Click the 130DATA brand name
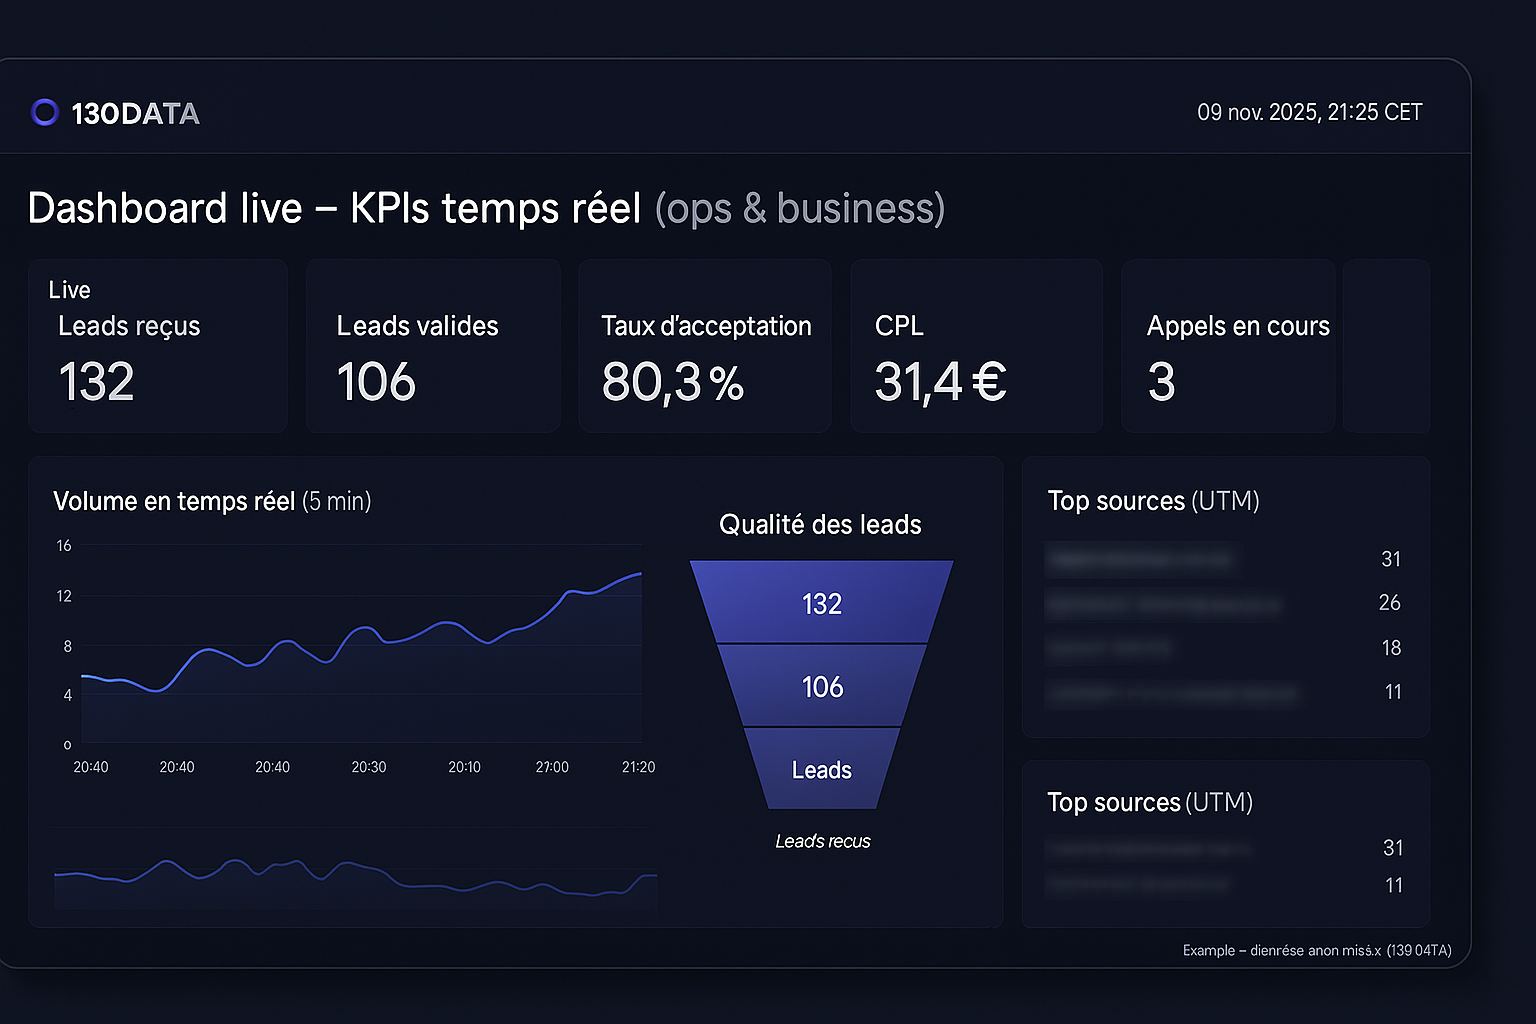This screenshot has height=1024, width=1536. pyautogui.click(x=135, y=114)
